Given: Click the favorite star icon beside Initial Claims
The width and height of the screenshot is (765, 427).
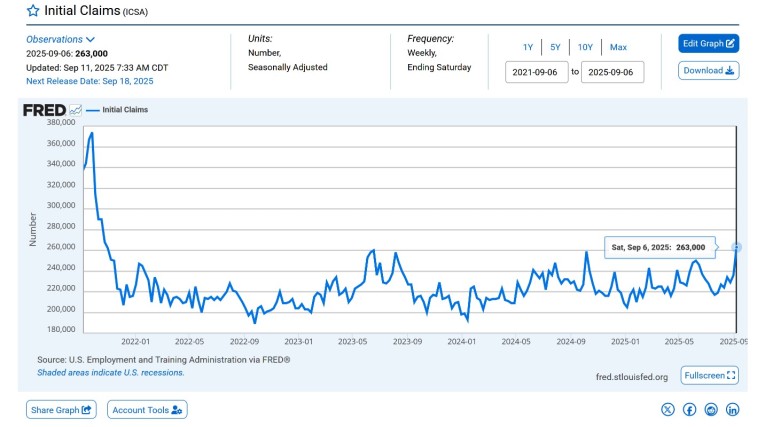Looking at the screenshot, I should pyautogui.click(x=33, y=10).
